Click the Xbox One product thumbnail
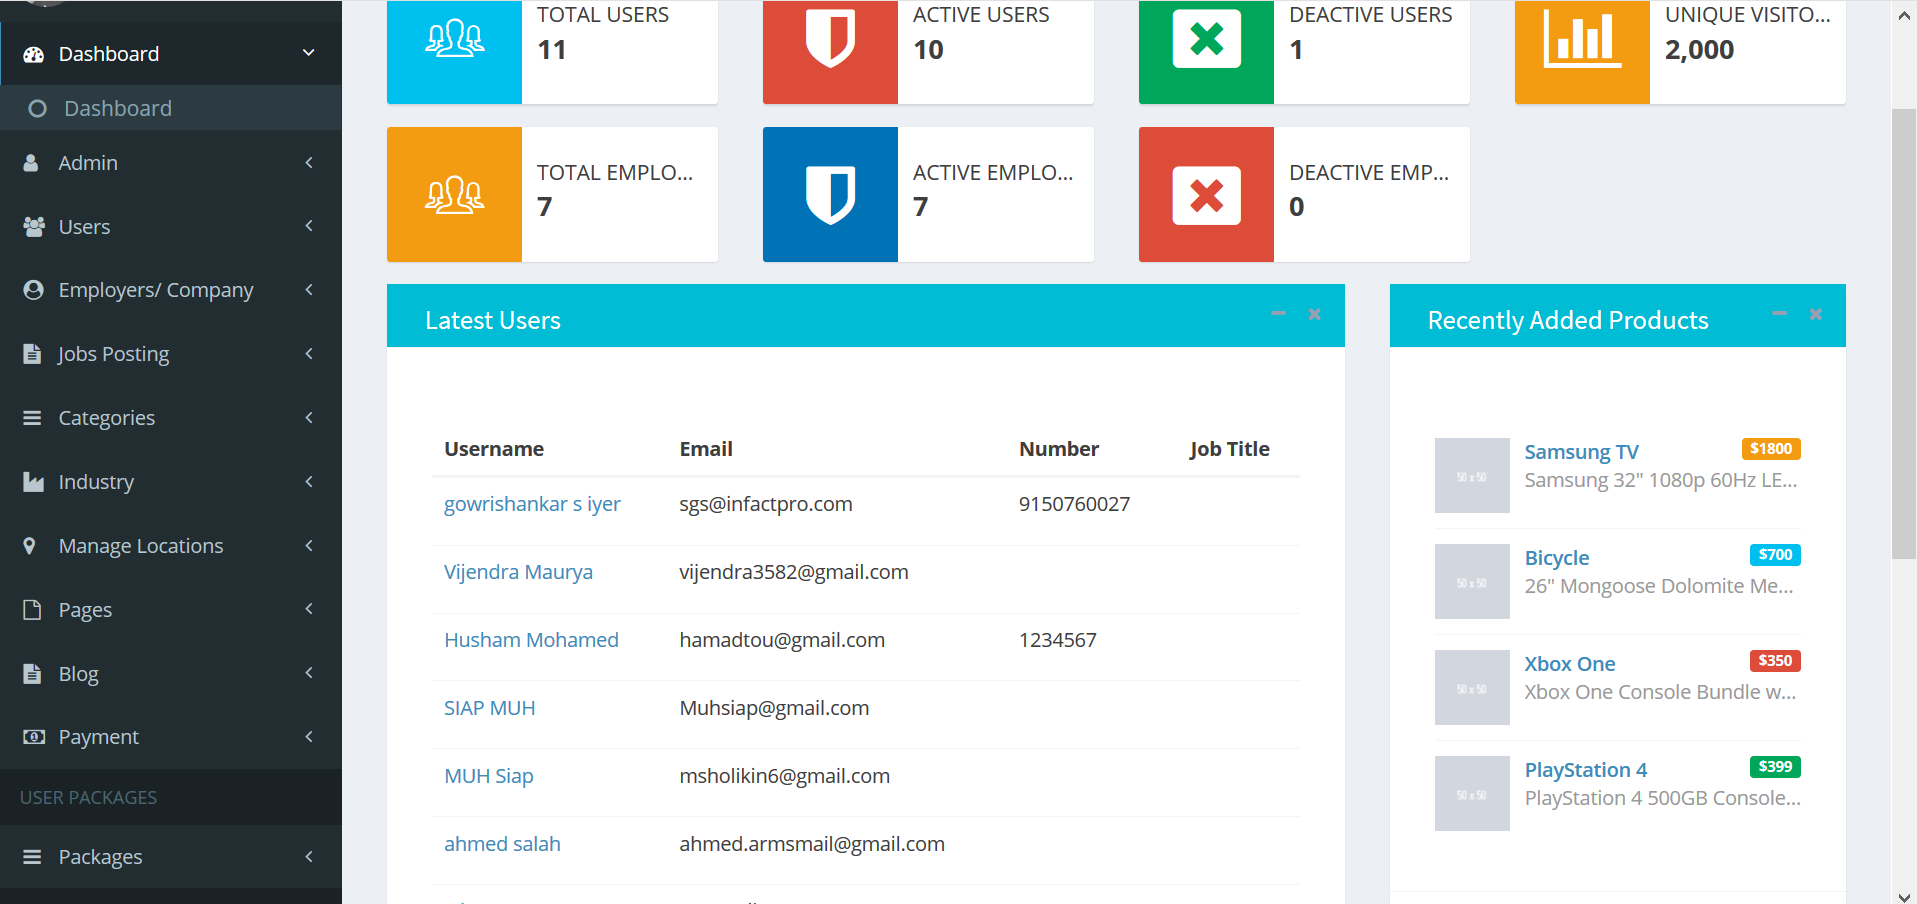Image resolution: width=1917 pixels, height=904 pixels. tap(1471, 687)
